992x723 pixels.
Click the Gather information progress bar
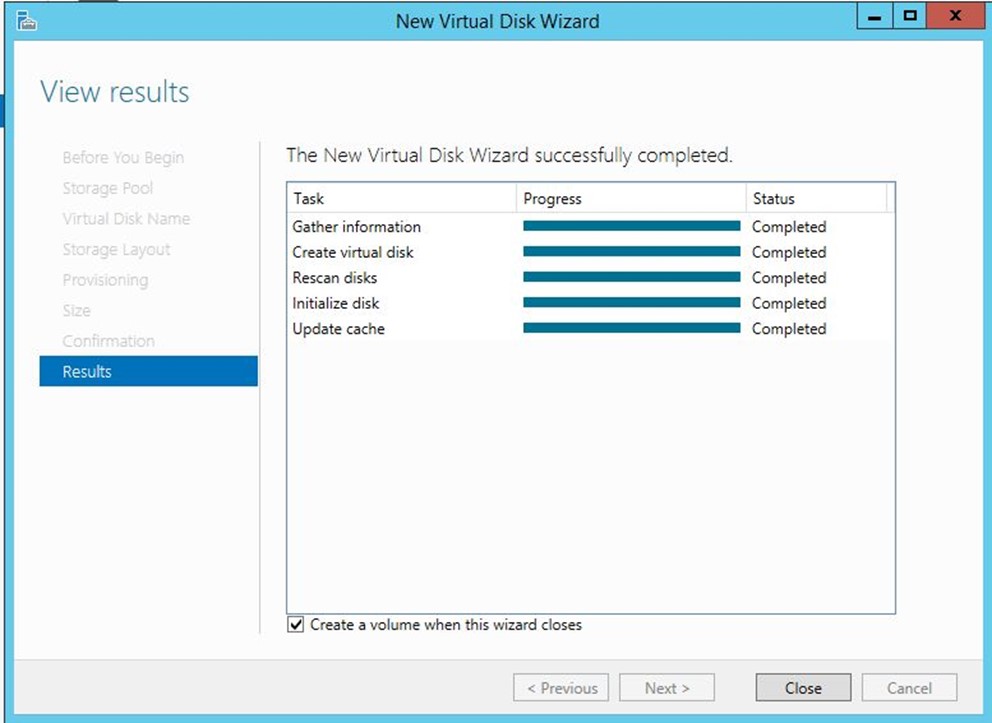pos(631,226)
